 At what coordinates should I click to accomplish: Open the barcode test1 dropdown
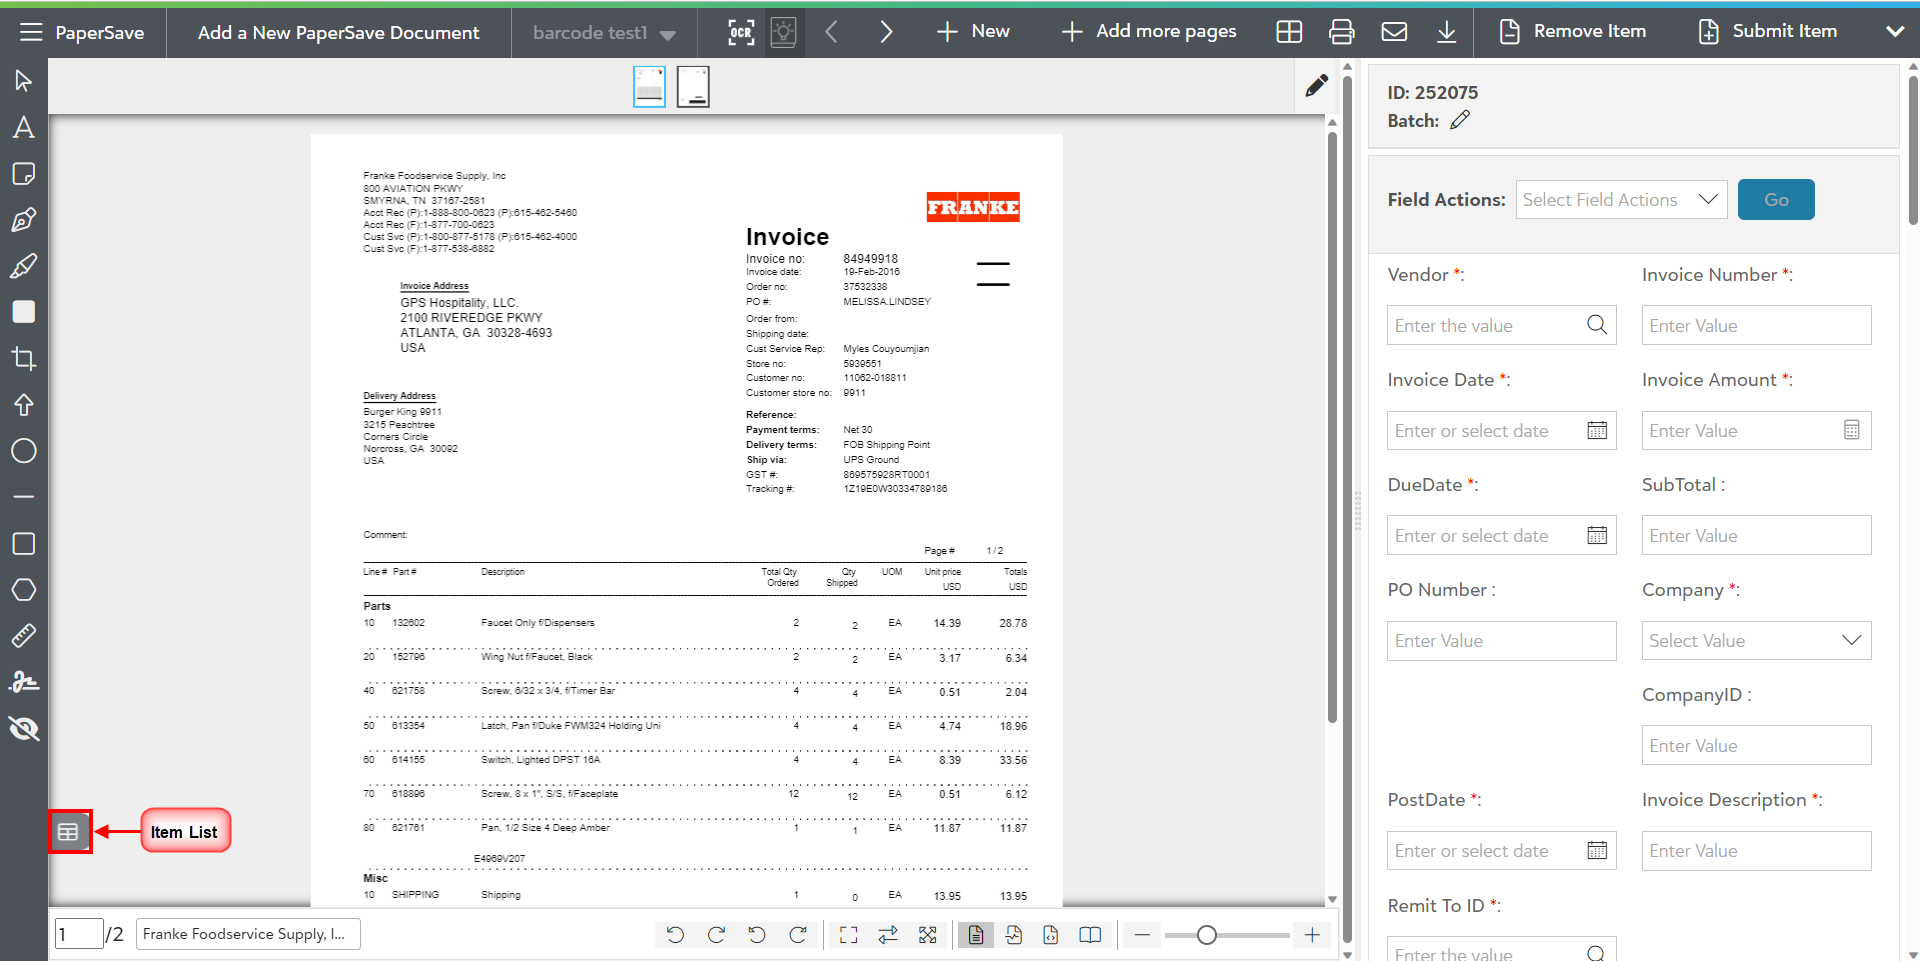click(x=603, y=33)
